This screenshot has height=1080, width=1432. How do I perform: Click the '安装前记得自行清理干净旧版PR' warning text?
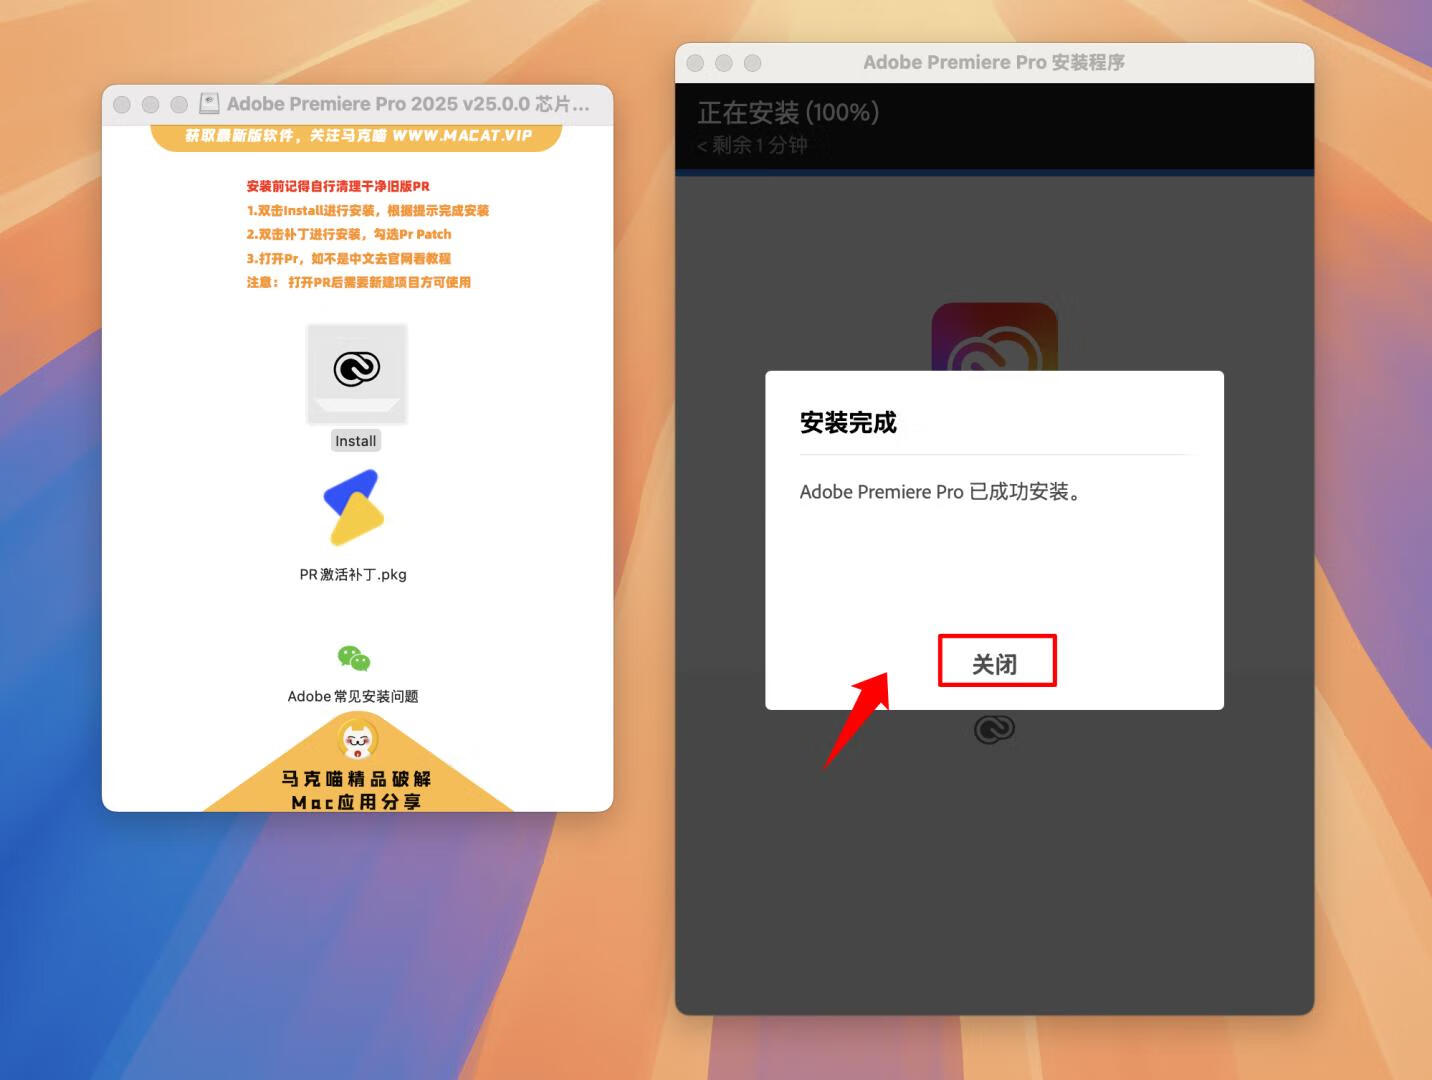click(338, 186)
